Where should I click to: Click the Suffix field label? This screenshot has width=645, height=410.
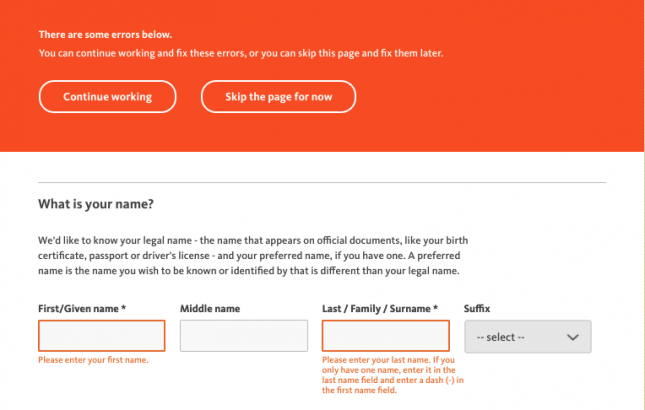pyautogui.click(x=478, y=309)
